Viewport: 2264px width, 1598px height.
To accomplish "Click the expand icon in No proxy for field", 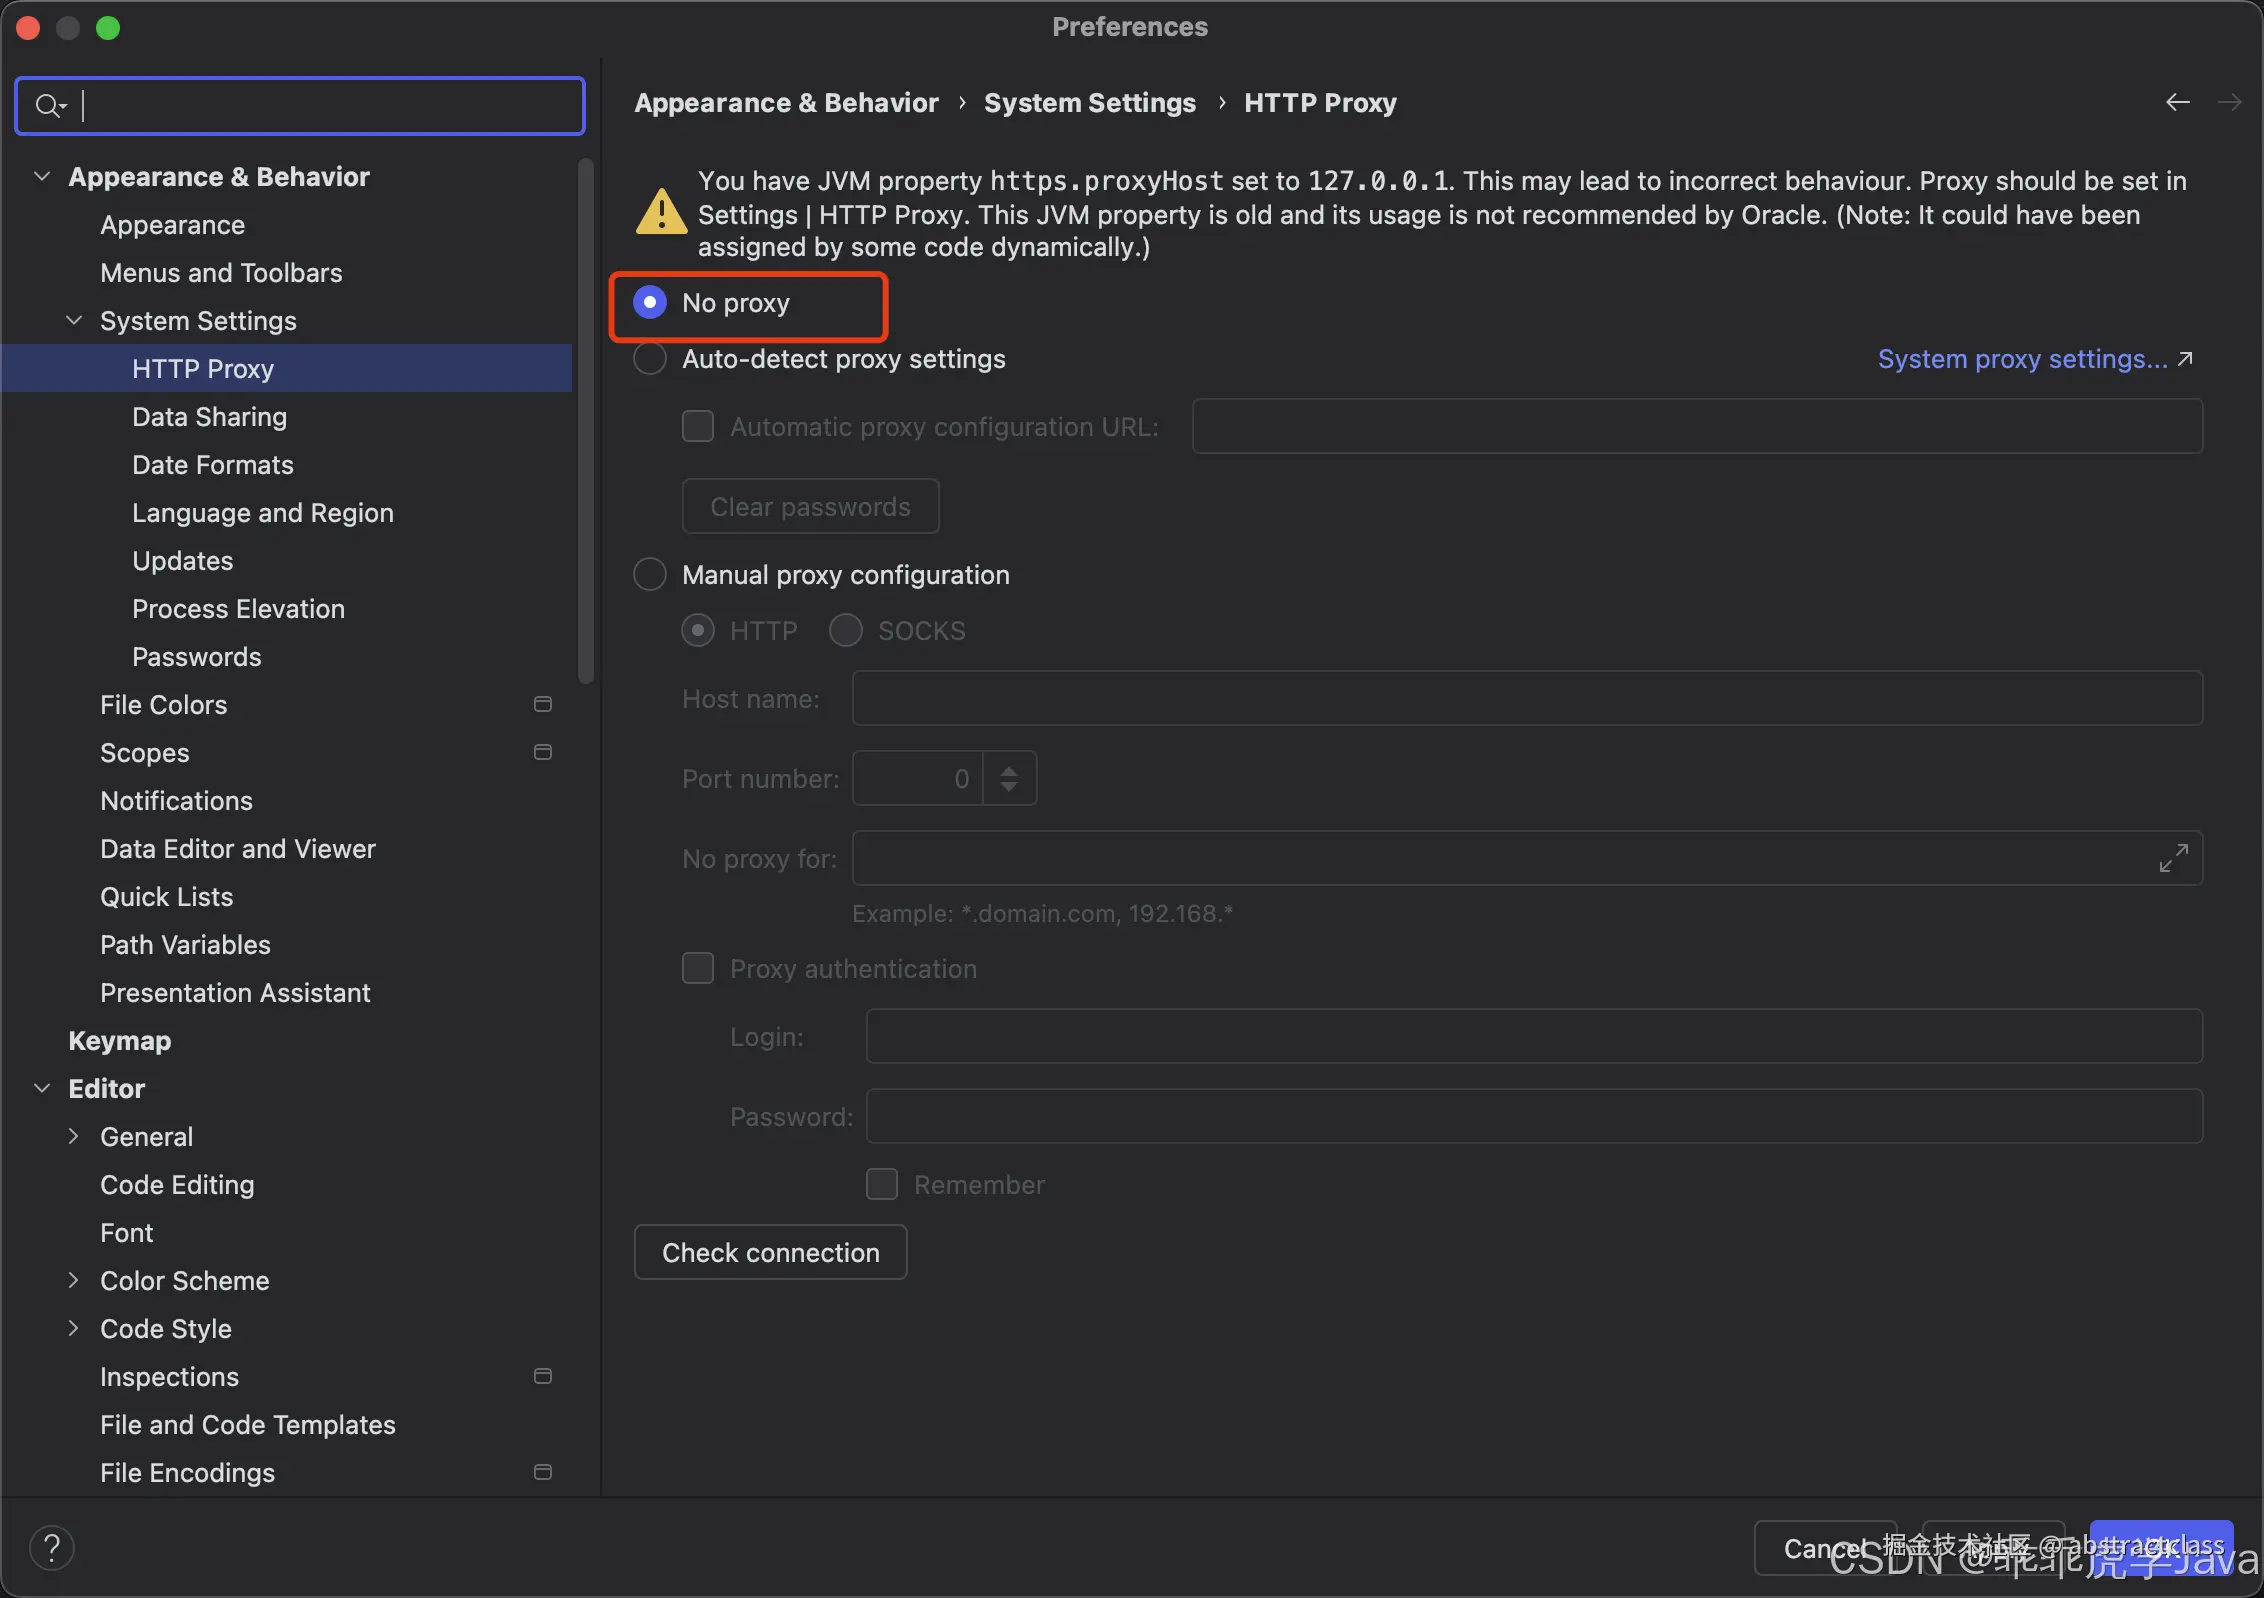I will (2173, 858).
